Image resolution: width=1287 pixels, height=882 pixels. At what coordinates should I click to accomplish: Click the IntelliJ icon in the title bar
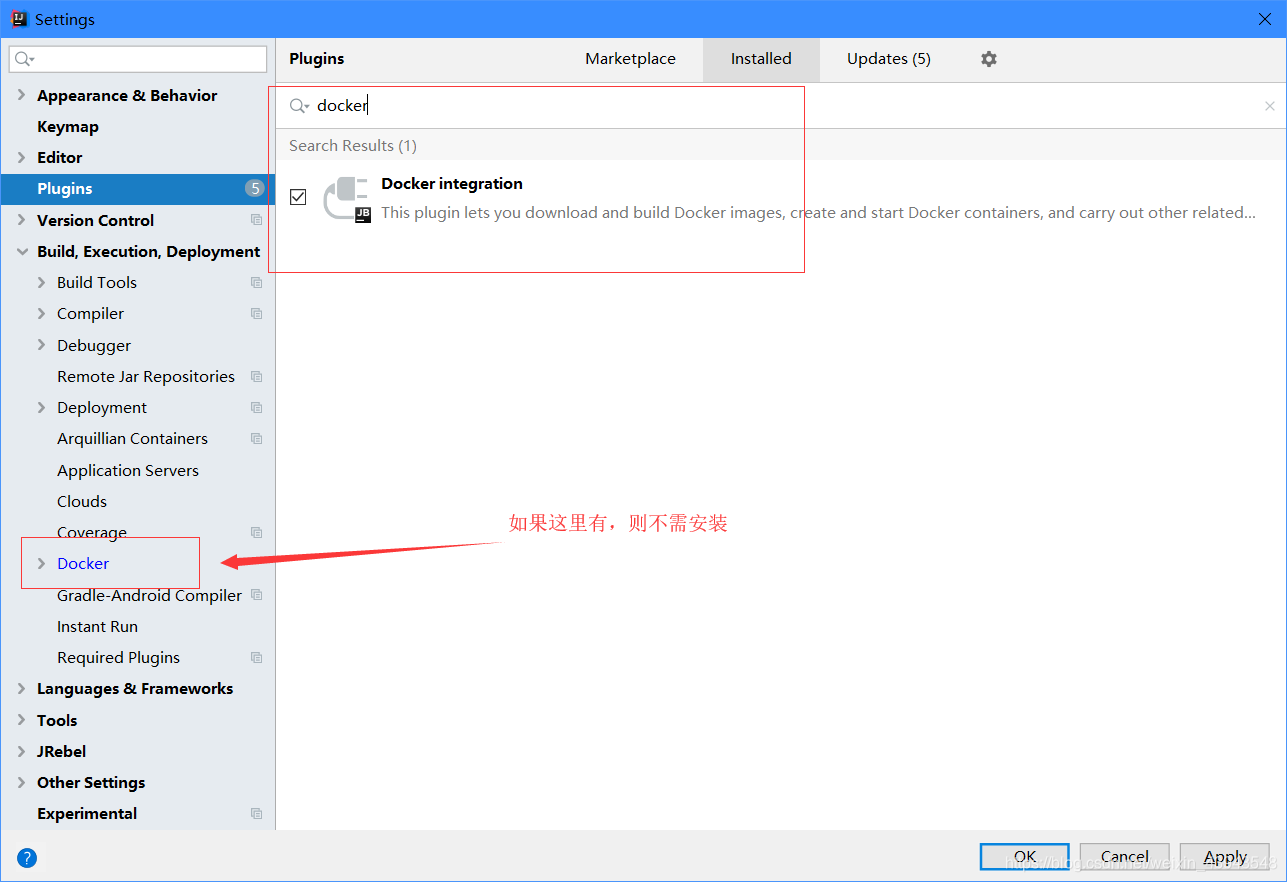19,19
